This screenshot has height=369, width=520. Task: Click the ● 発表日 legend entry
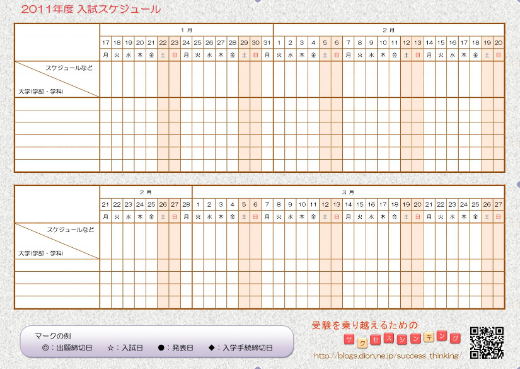[x=176, y=348]
